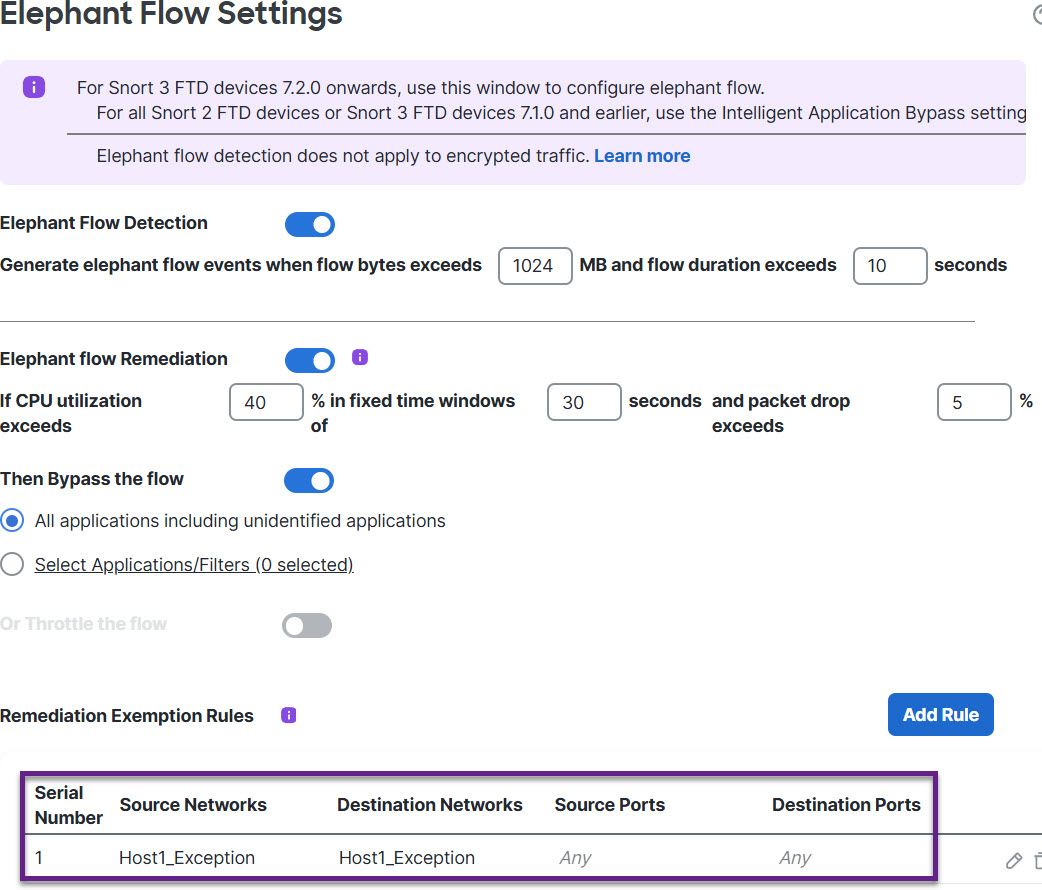Delete exemption rule 1 with trash icon
This screenshot has width=1042, height=890.
point(1037,860)
